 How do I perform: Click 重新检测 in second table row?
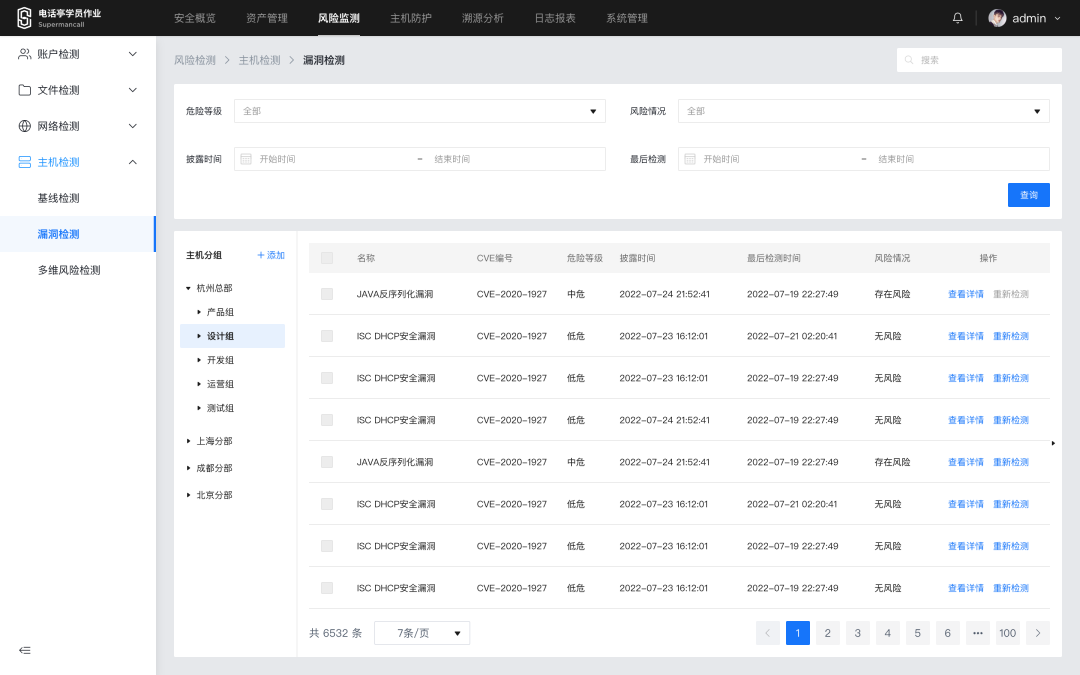[x=1010, y=336]
